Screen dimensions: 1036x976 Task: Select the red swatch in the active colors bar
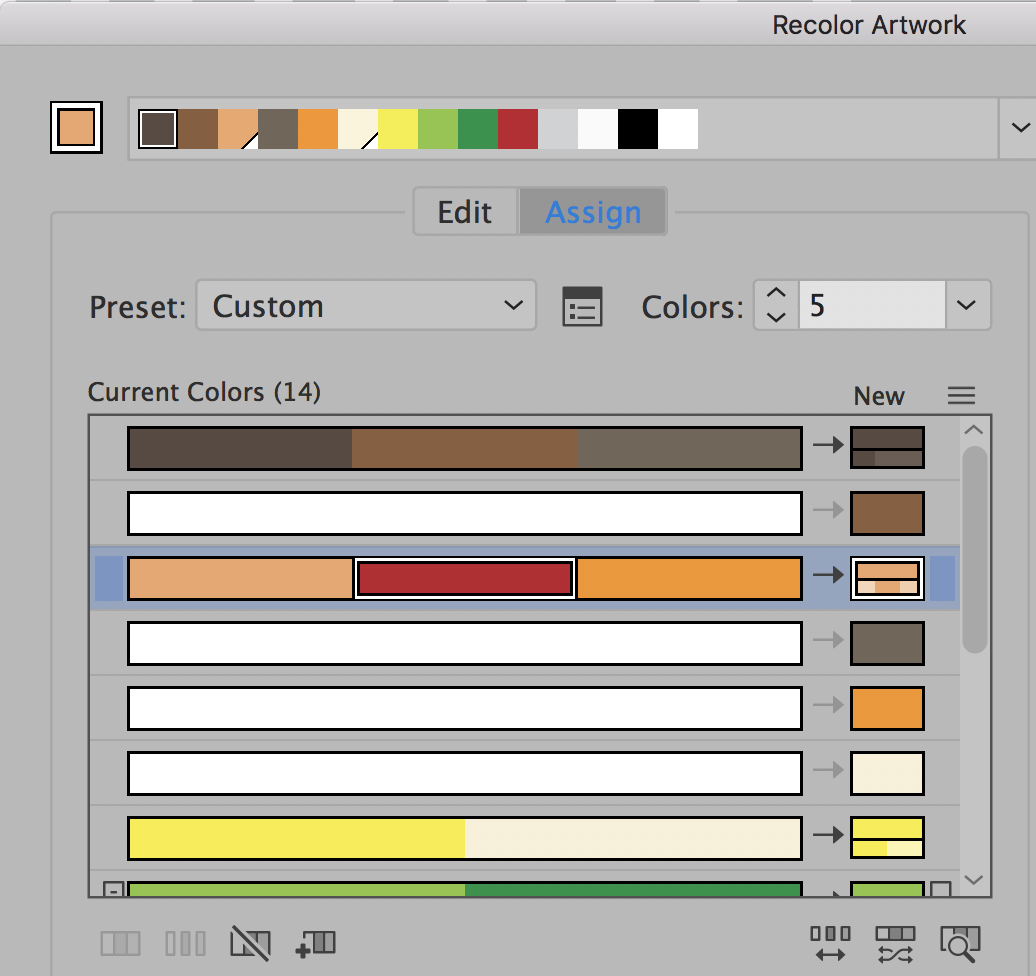coord(518,129)
